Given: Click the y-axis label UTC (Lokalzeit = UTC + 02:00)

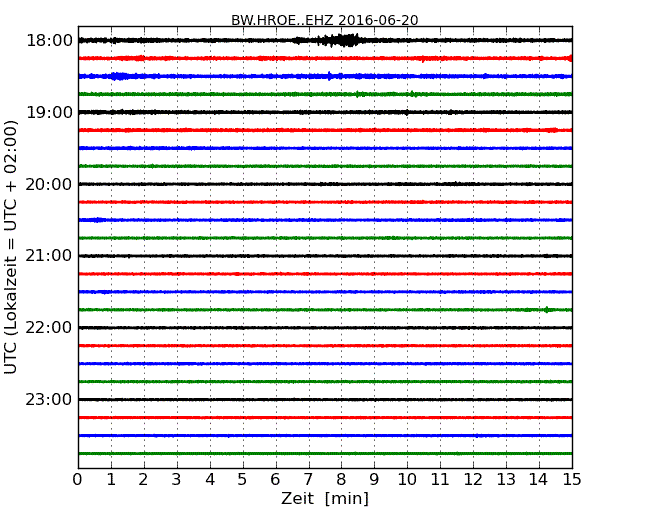Looking at the screenshot, I should 11,247.
